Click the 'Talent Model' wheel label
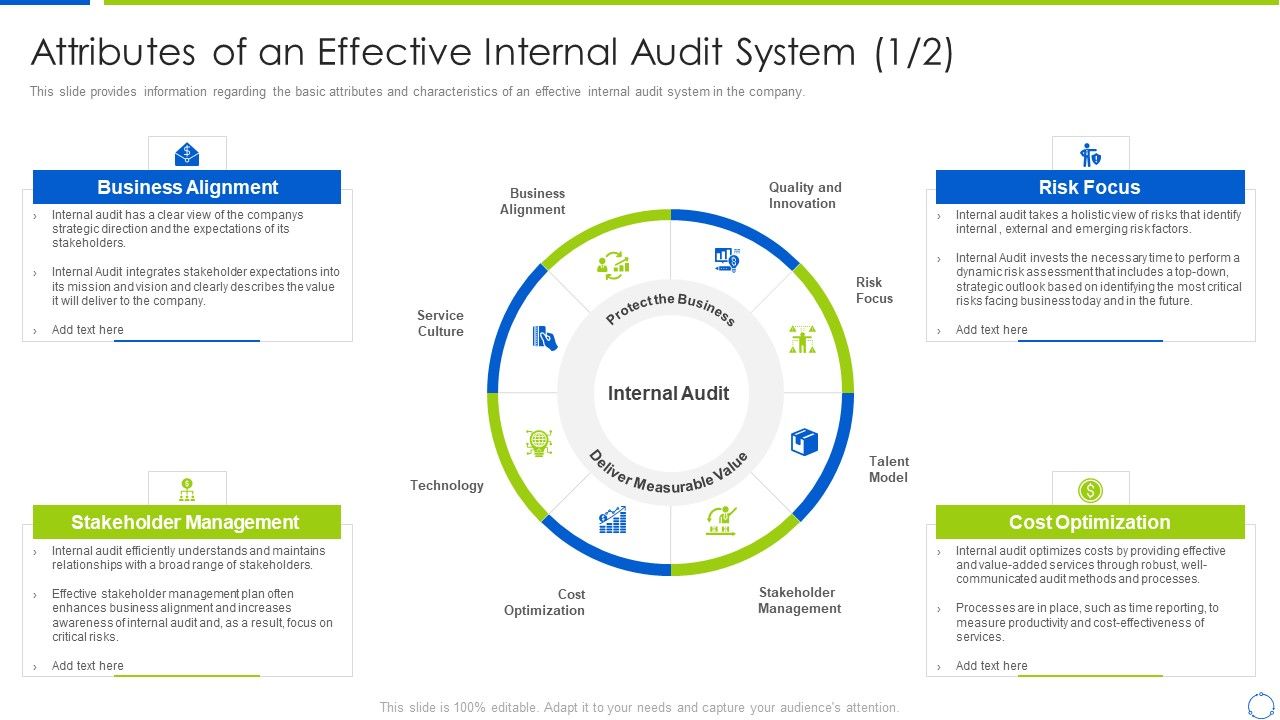Viewport: 1280px width, 720px height. click(889, 469)
